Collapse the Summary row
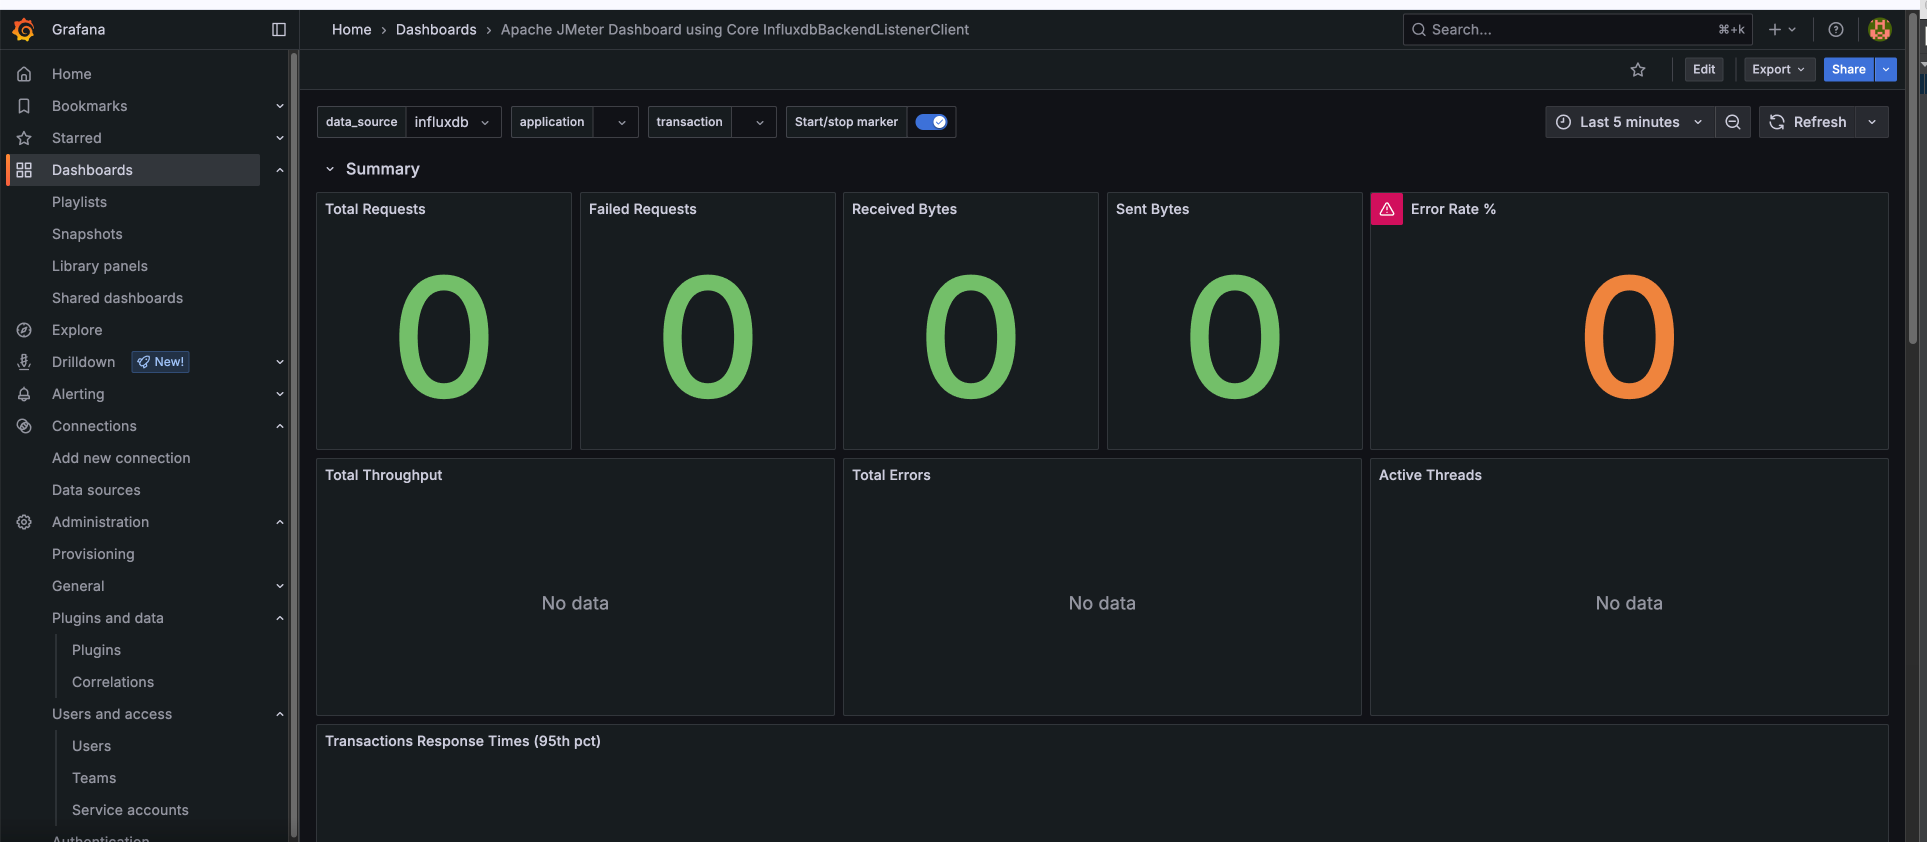The height and width of the screenshot is (842, 1927). point(330,169)
